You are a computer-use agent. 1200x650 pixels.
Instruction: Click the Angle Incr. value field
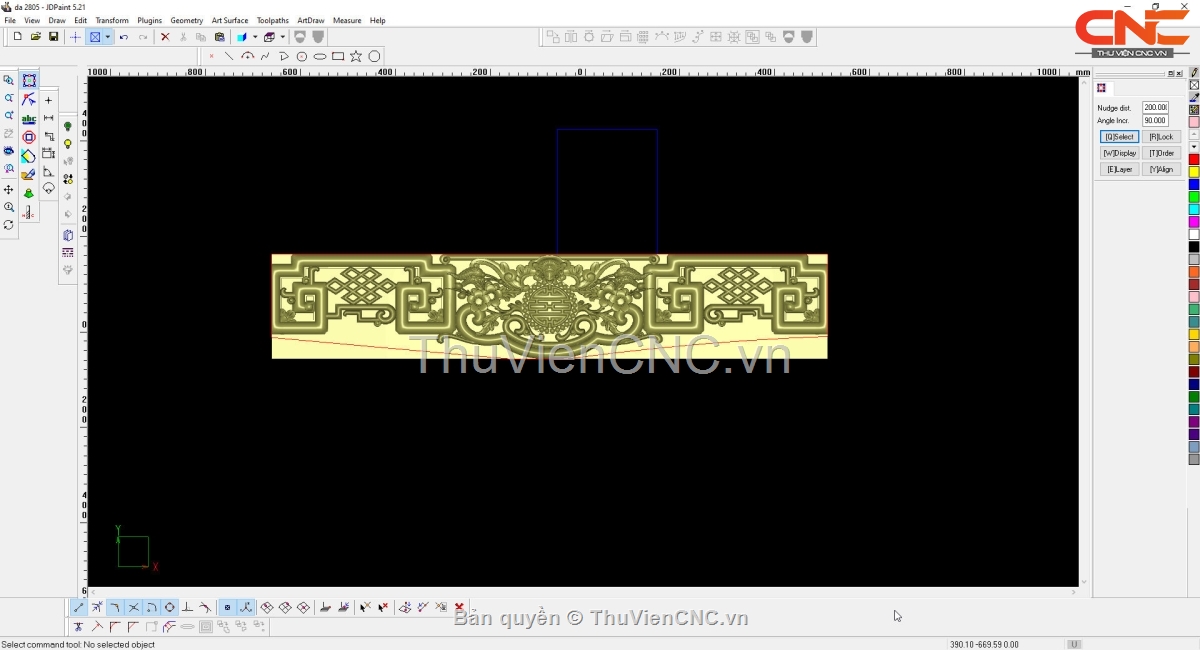1155,120
